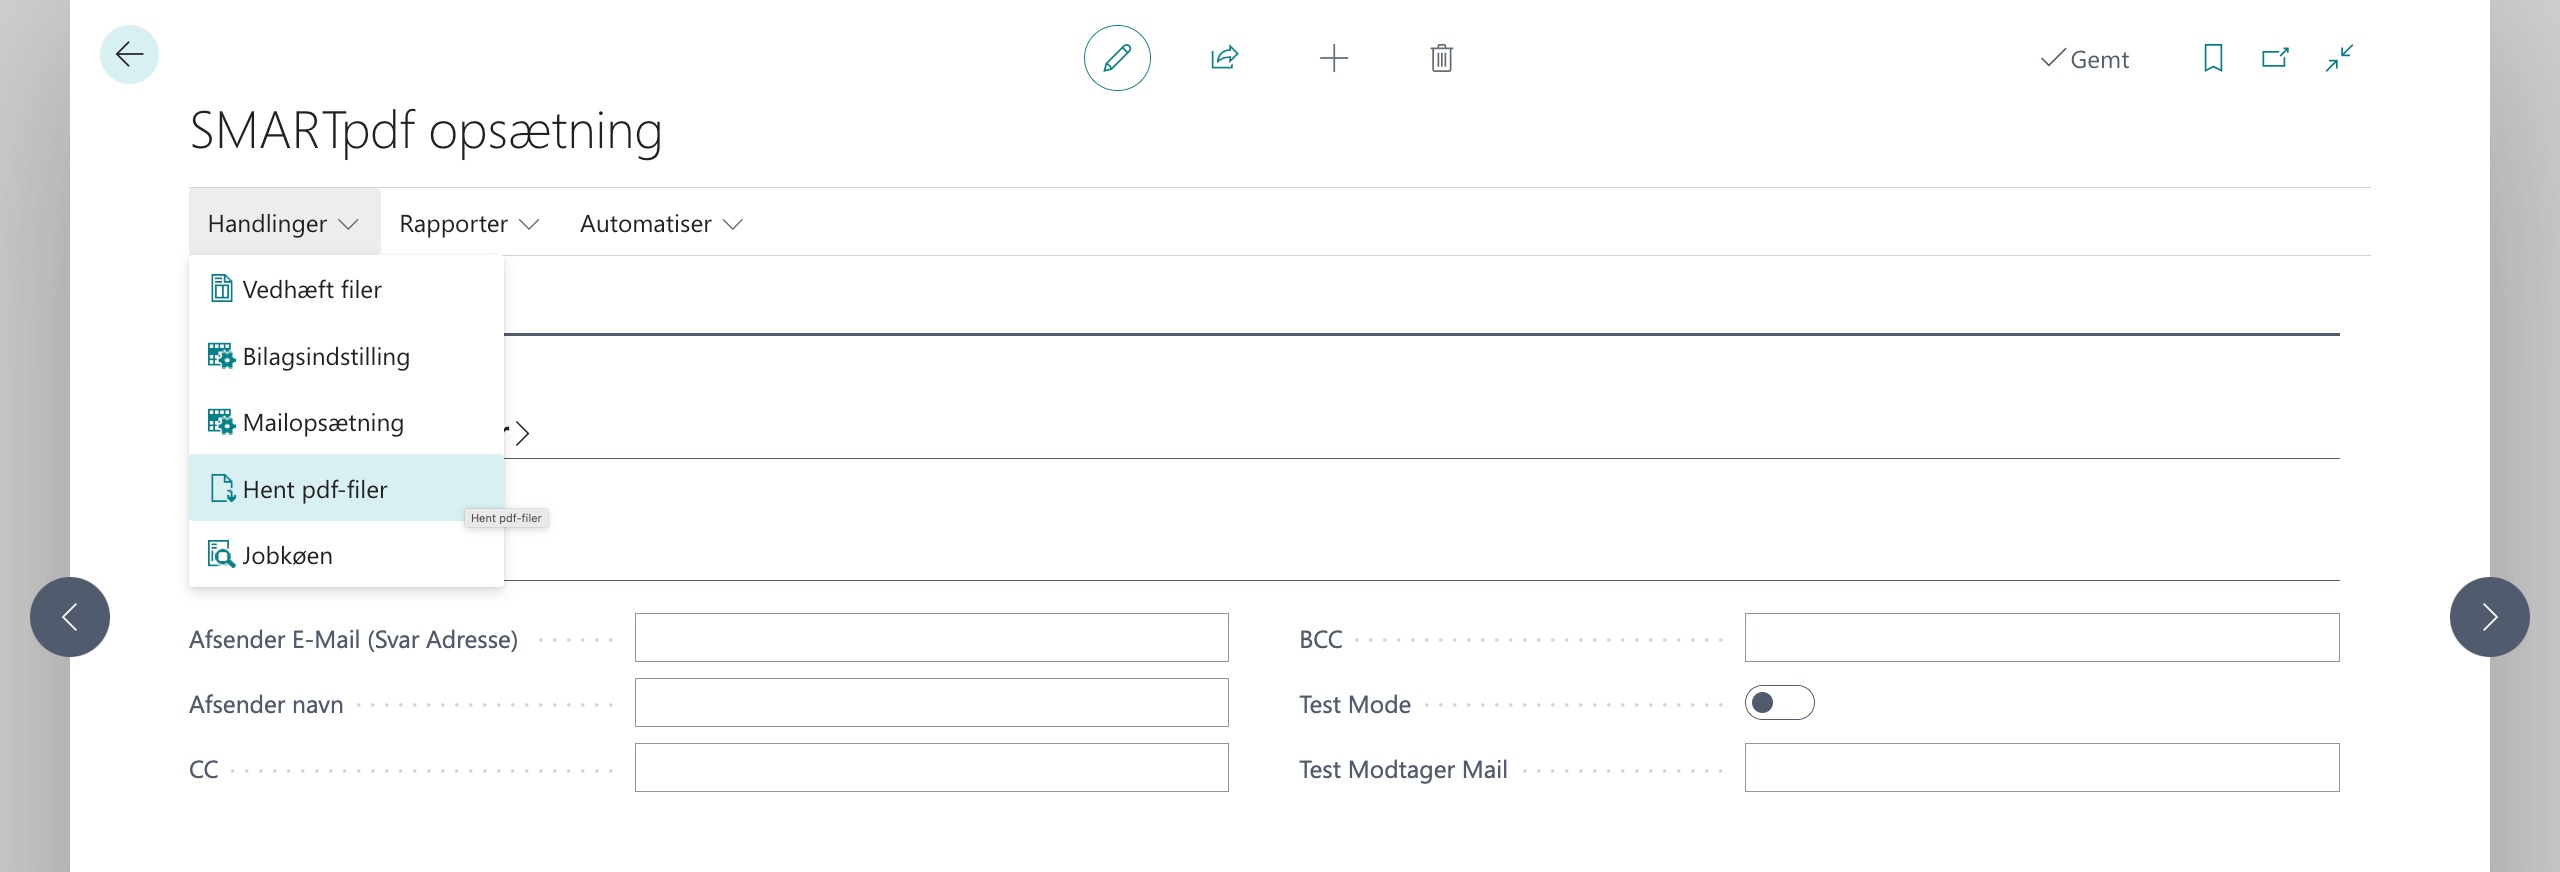Expand the Rapporter dropdown

point(468,224)
